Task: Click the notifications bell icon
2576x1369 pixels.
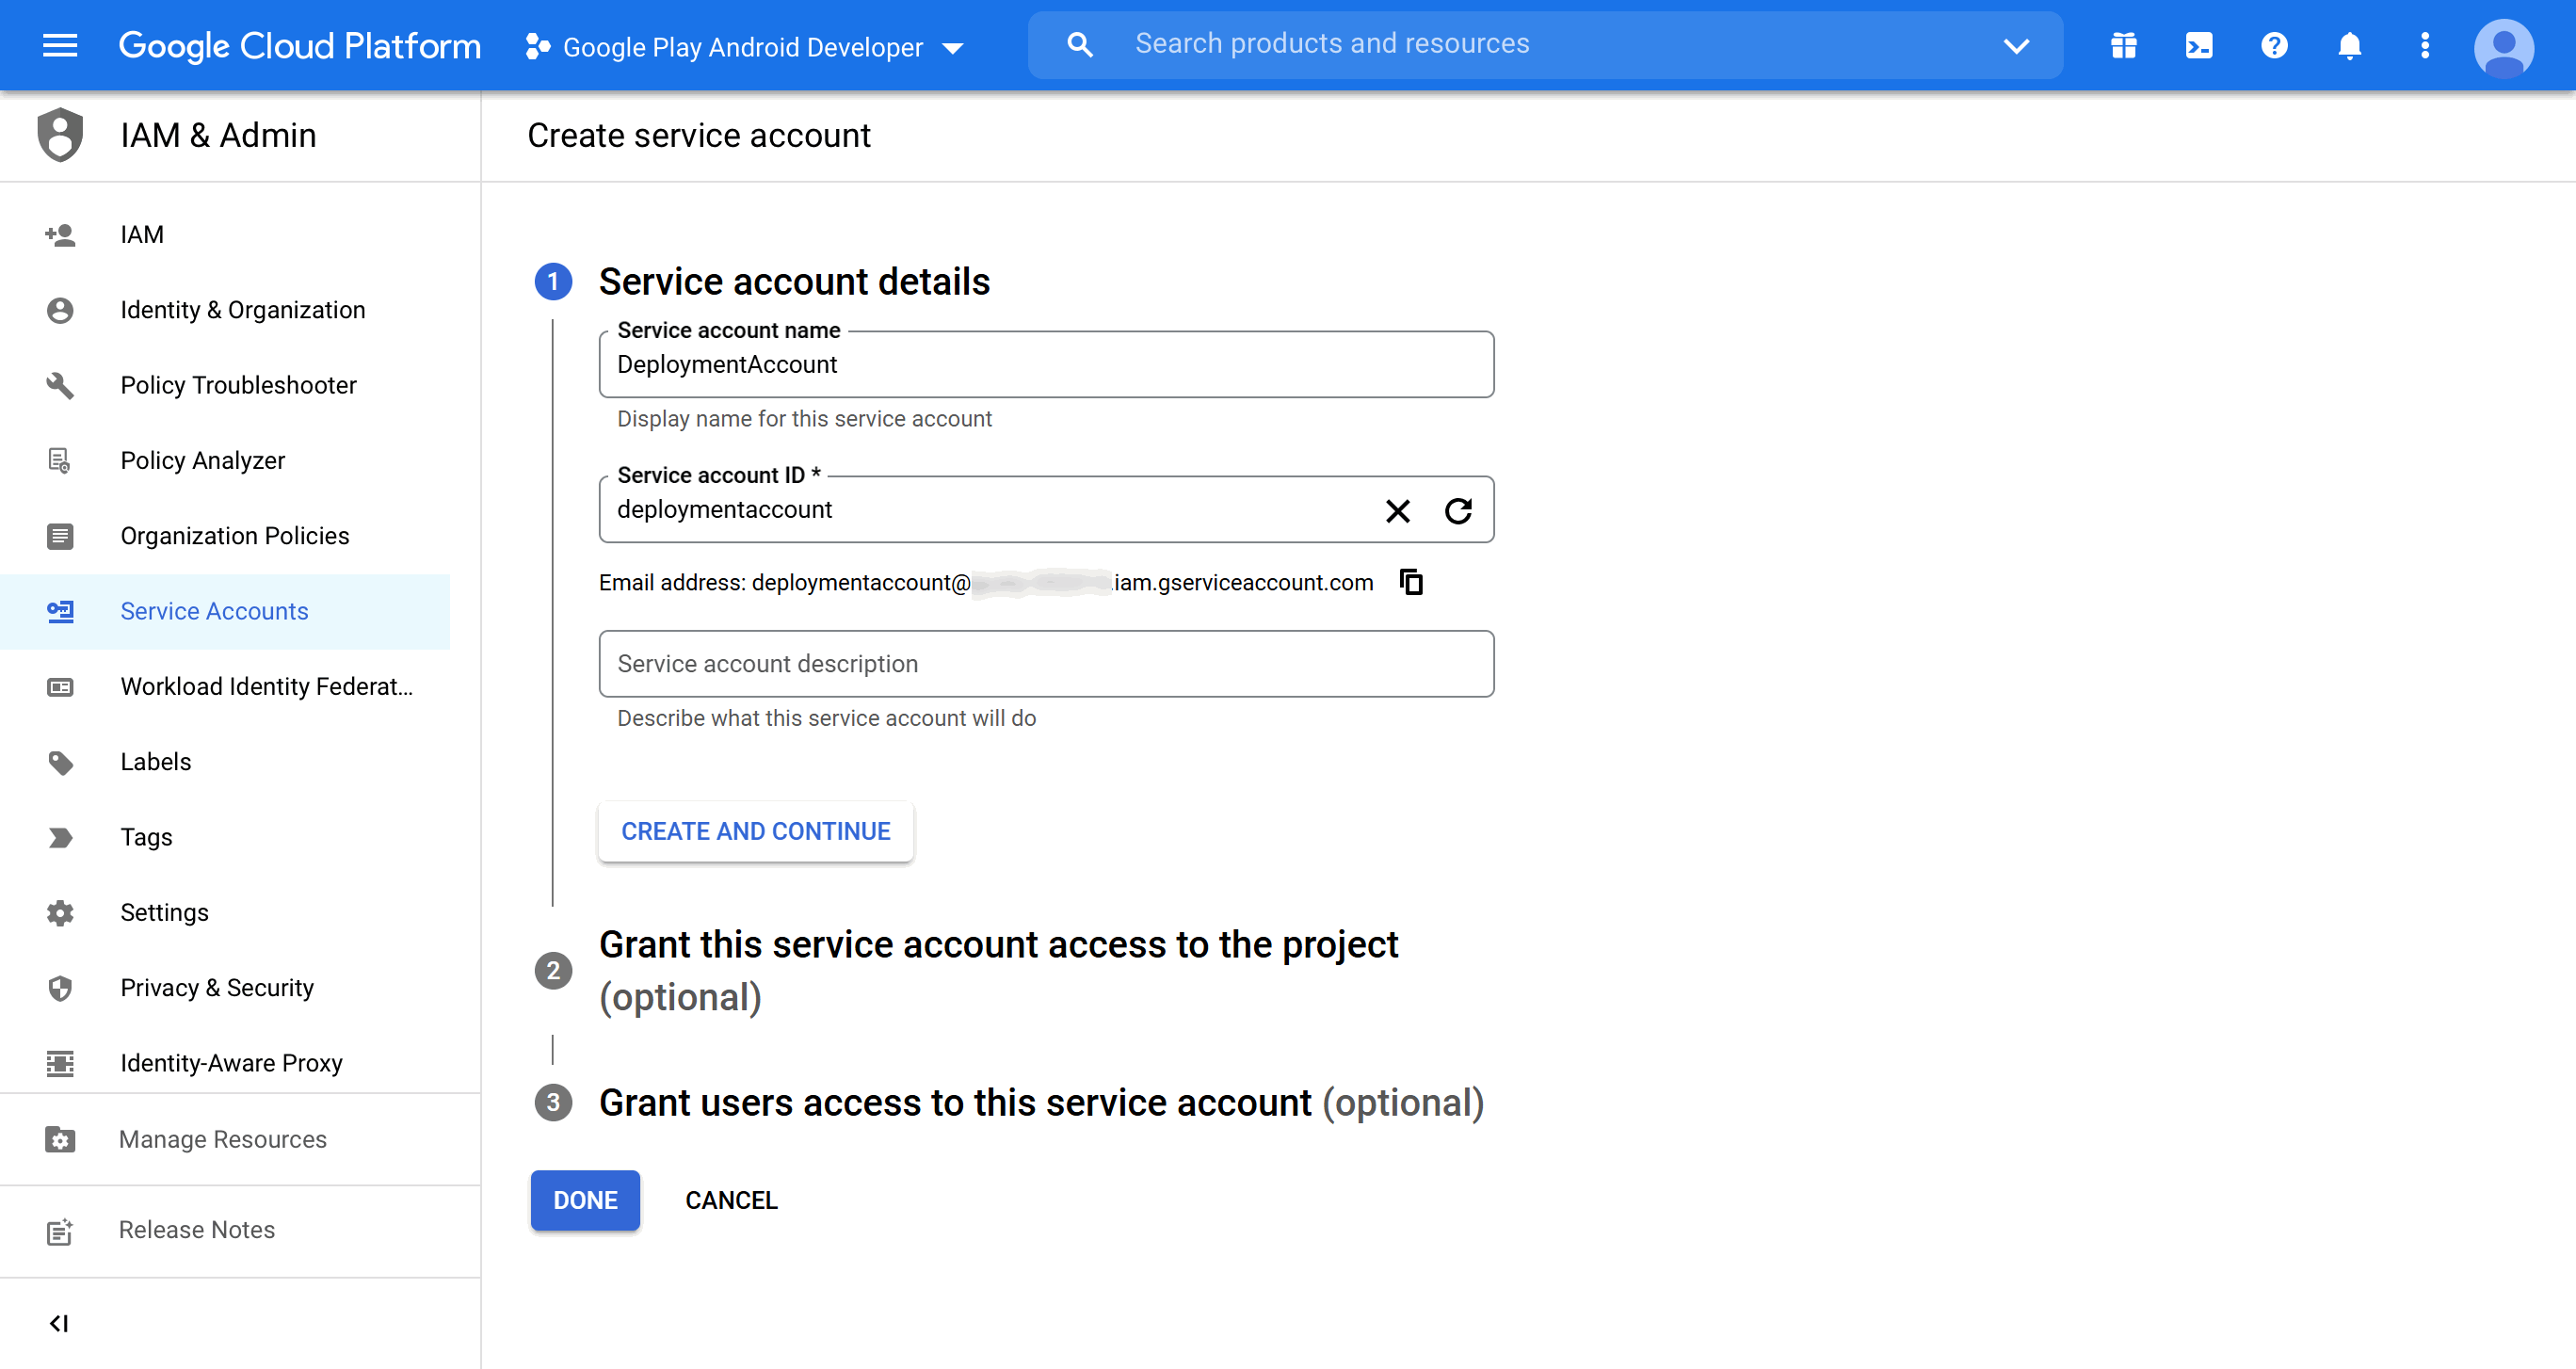Action: click(x=2349, y=45)
